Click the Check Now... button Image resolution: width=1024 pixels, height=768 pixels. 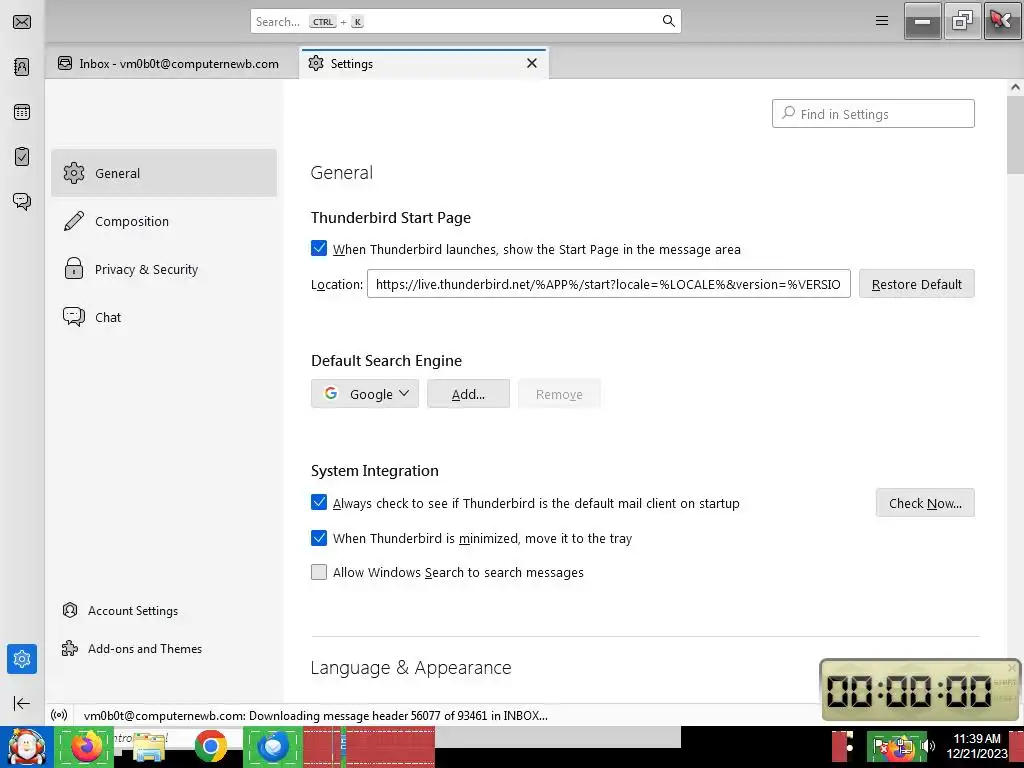point(925,503)
